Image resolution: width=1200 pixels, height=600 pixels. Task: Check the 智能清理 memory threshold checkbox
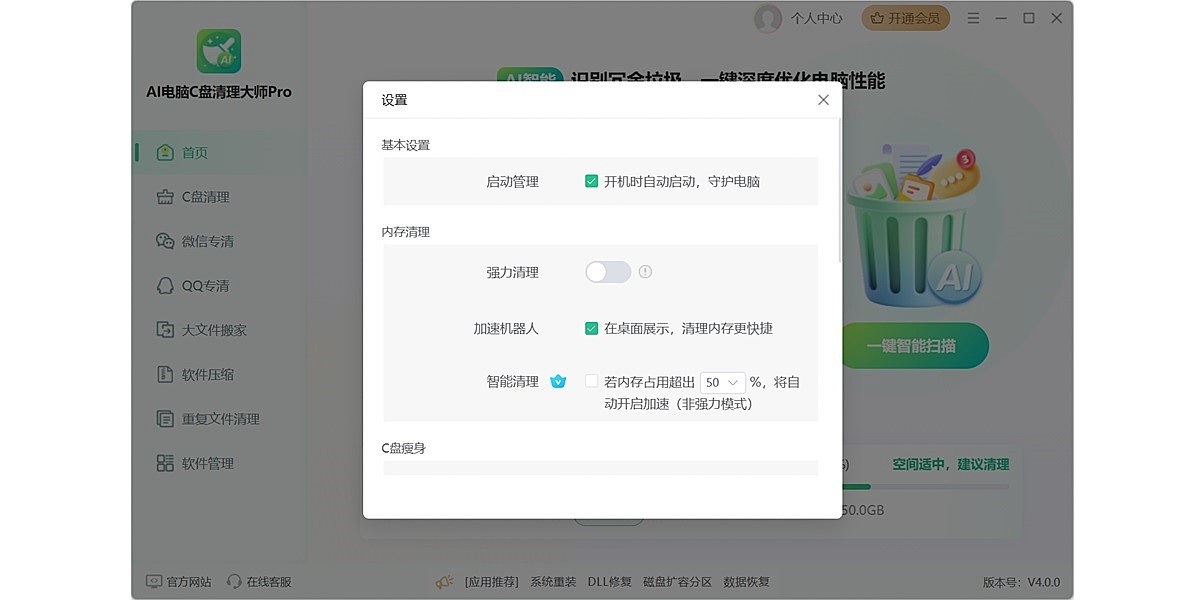point(591,381)
